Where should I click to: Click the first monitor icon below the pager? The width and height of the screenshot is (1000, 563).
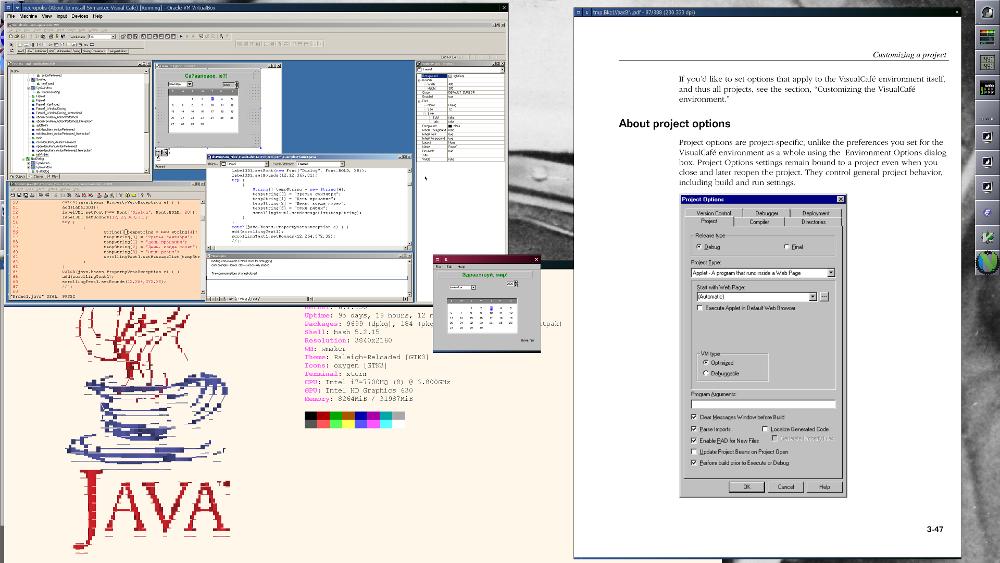pos(987,136)
